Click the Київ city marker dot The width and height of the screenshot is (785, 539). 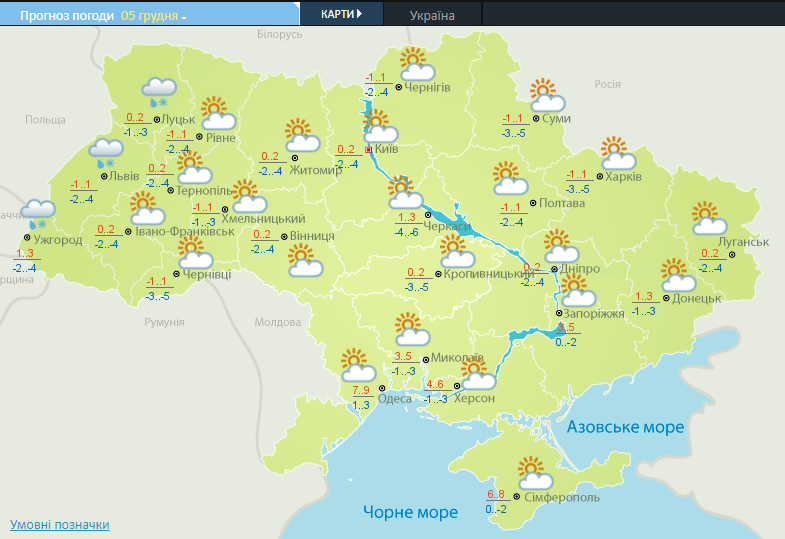click(368, 149)
